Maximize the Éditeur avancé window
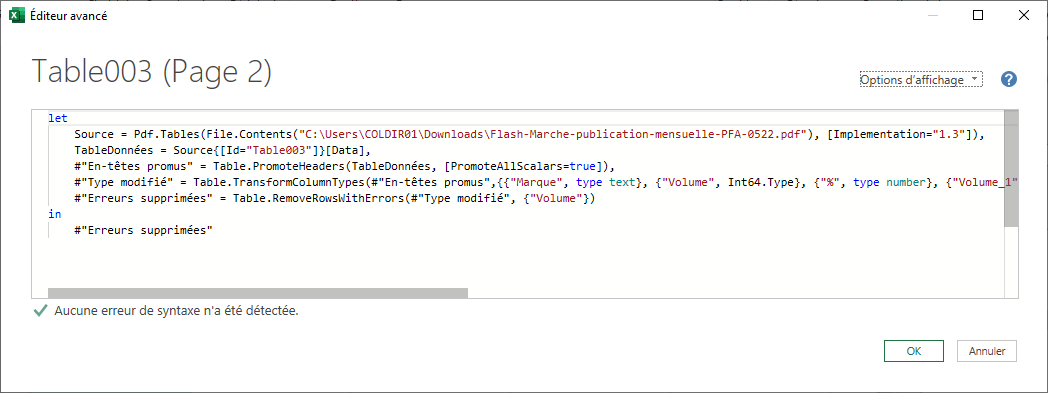 (x=978, y=15)
